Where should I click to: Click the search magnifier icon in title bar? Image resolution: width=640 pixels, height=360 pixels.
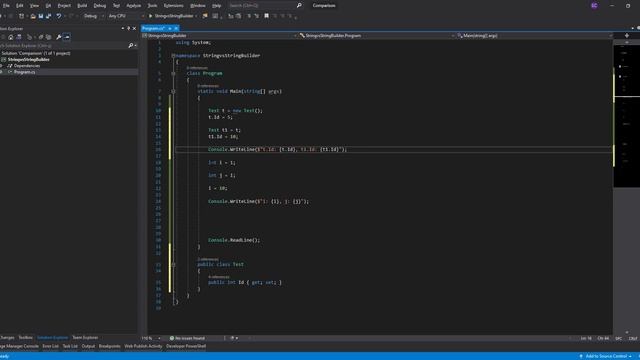point(299,6)
